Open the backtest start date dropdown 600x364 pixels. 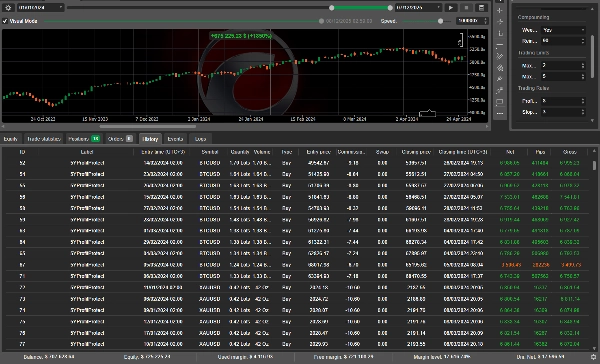40,7
